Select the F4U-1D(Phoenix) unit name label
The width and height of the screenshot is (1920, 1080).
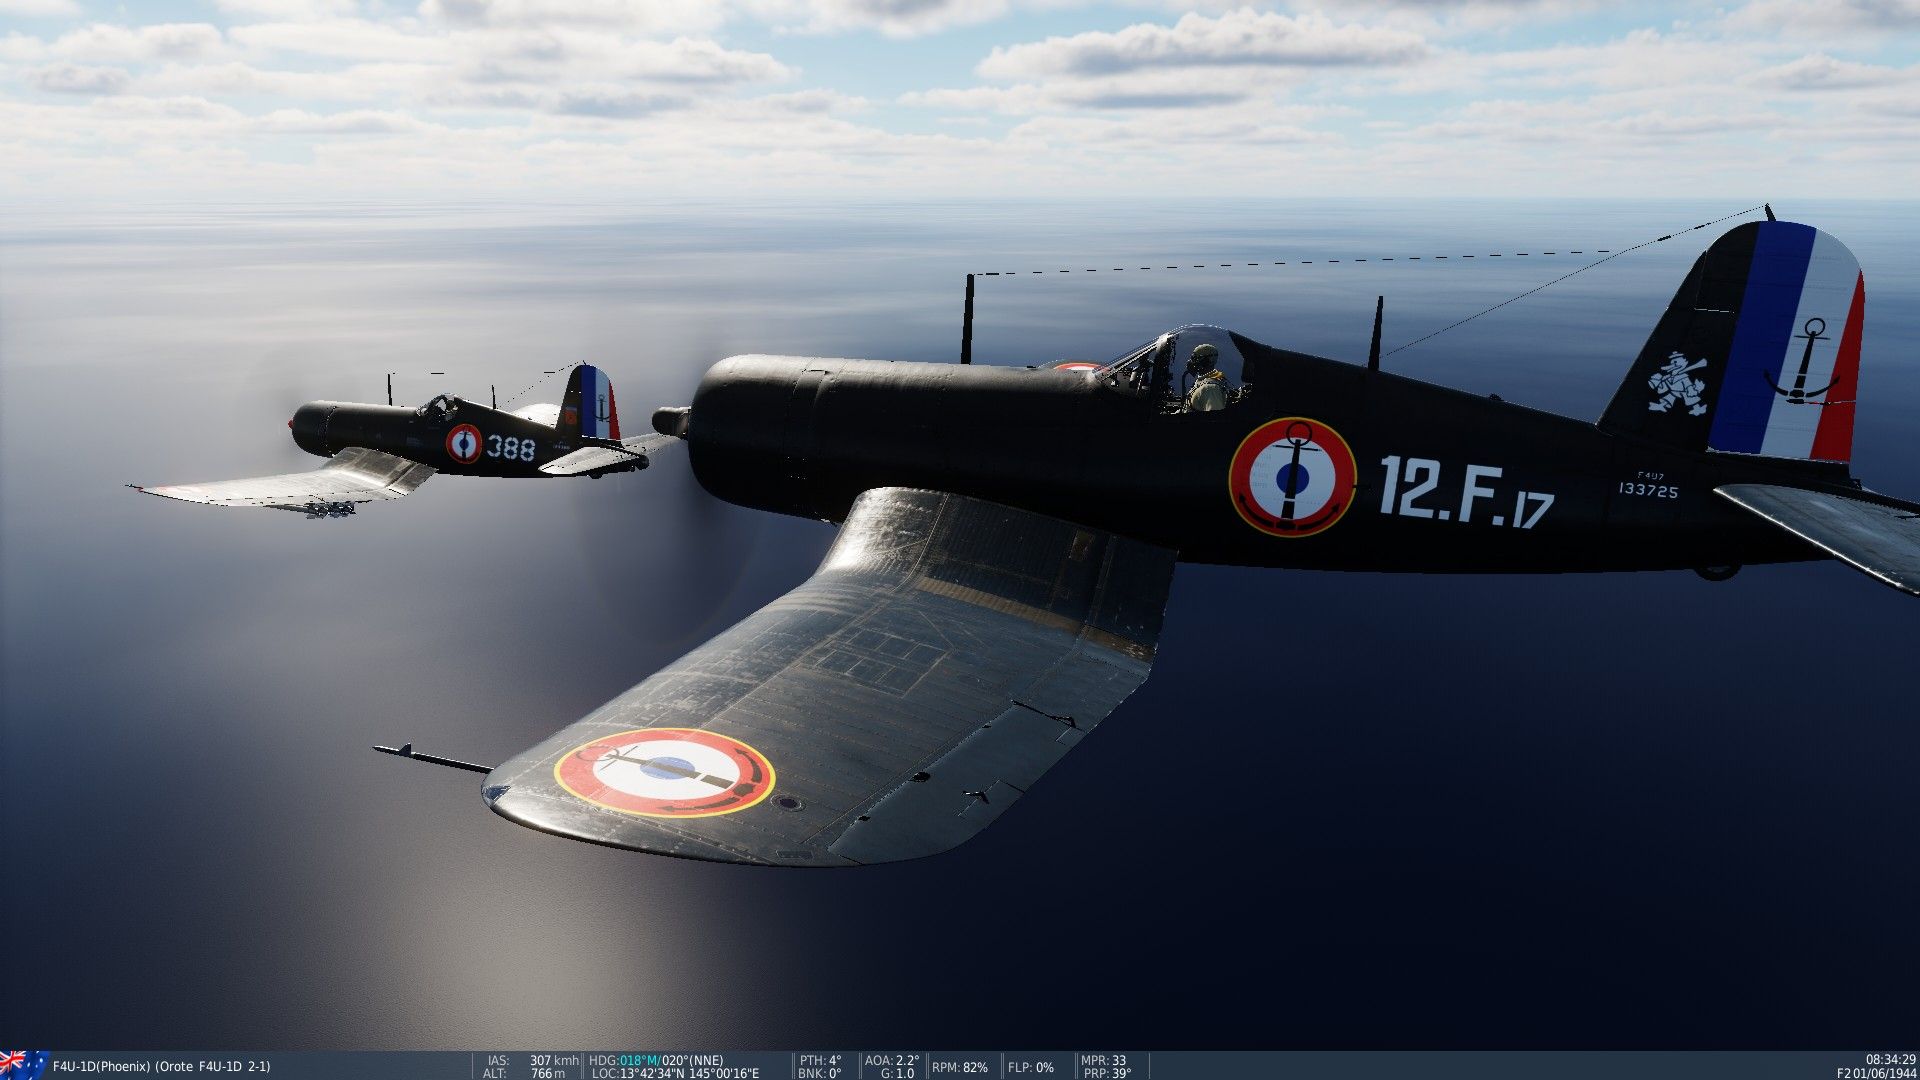(x=161, y=1067)
